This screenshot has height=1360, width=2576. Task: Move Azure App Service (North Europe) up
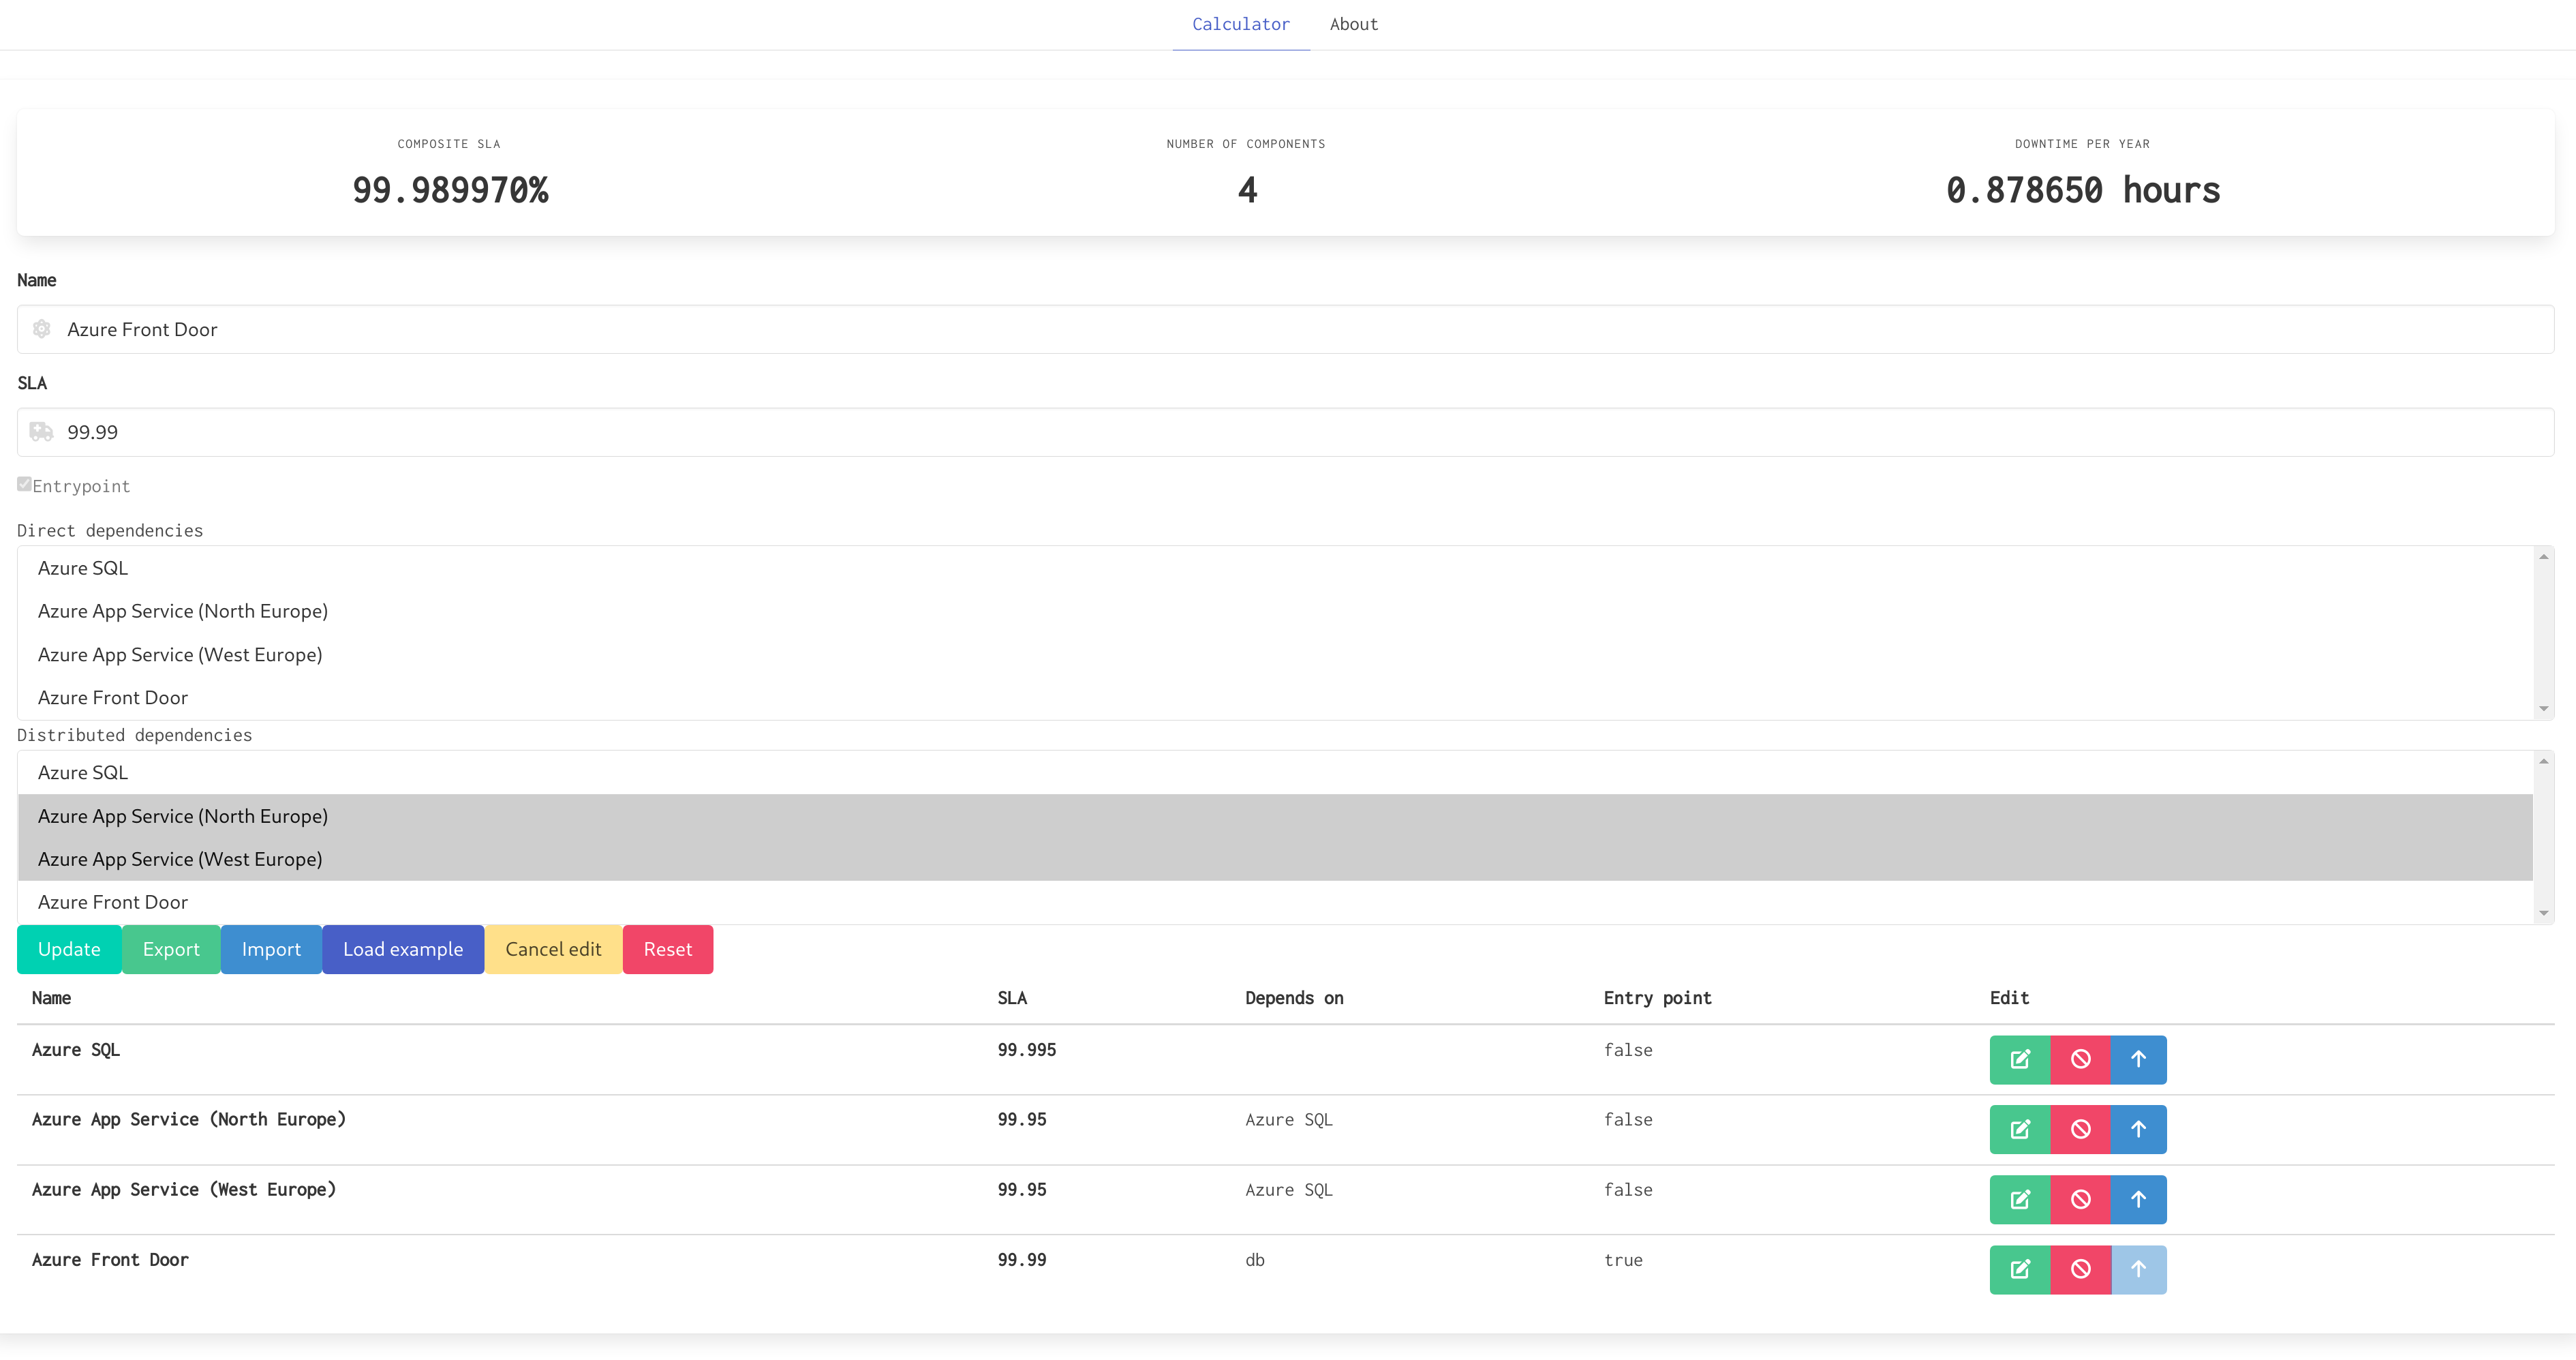tap(2138, 1129)
